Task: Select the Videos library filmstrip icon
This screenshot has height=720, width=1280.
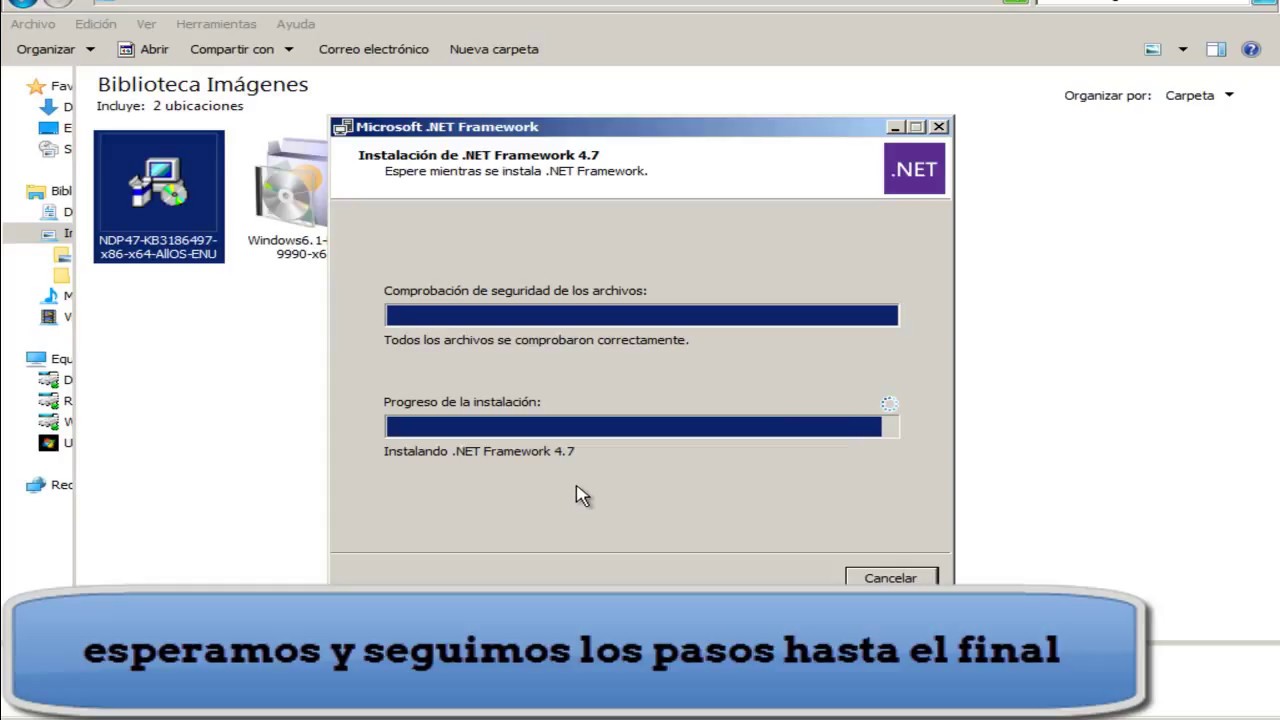Action: [x=48, y=317]
